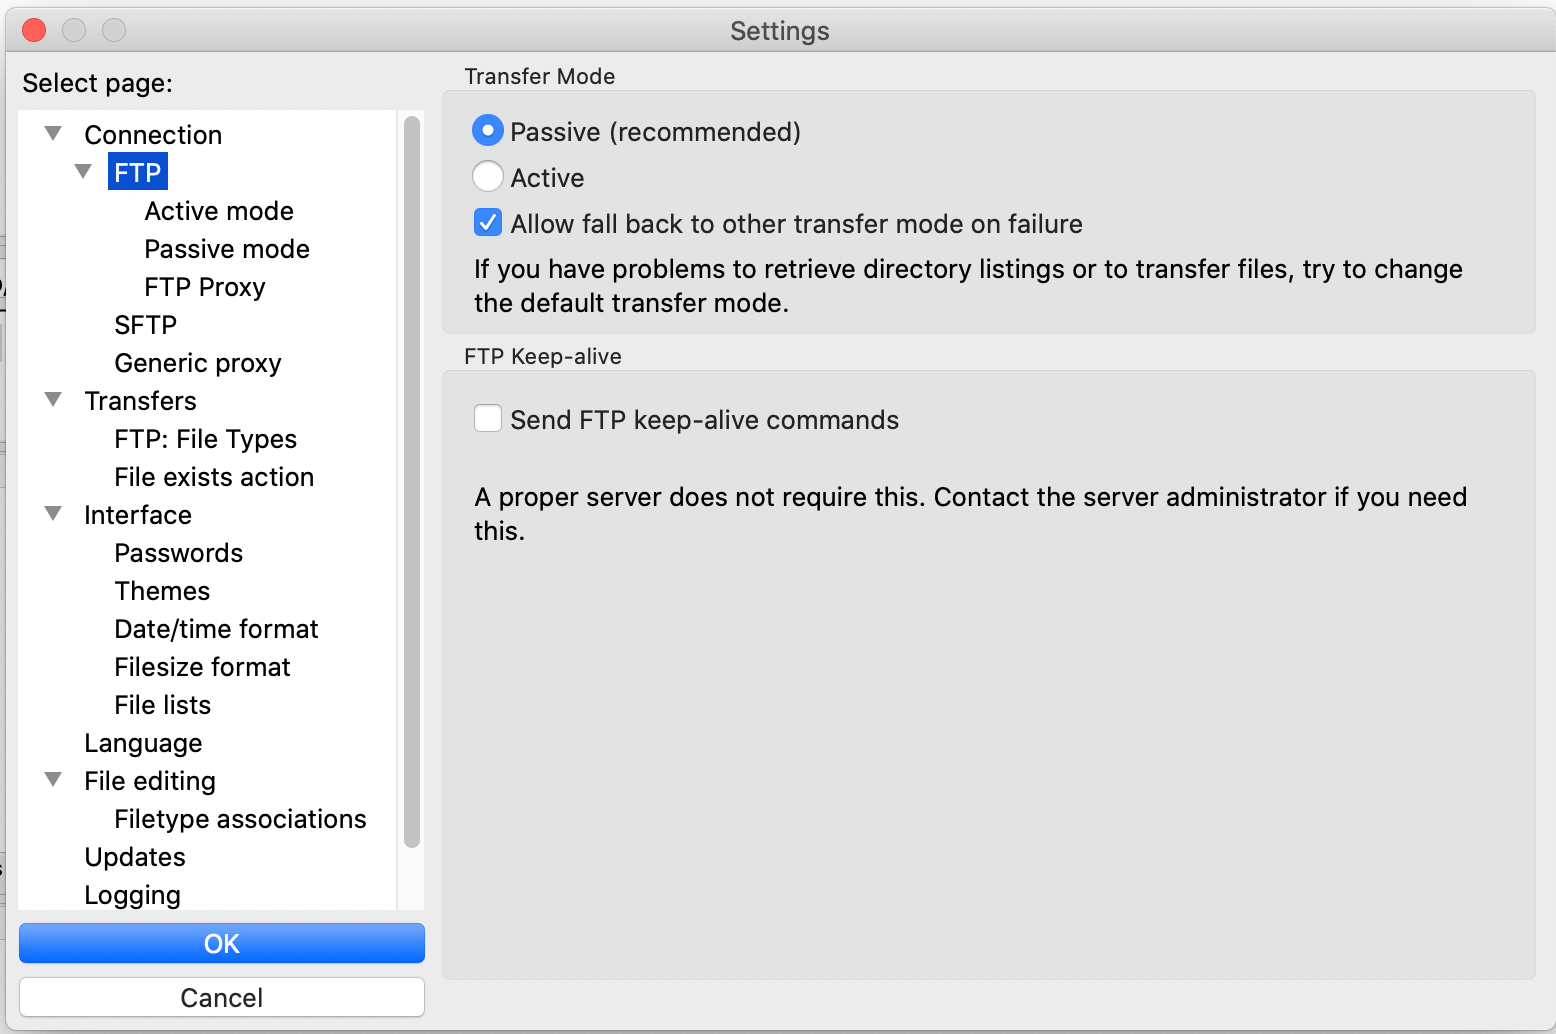1556x1034 pixels.
Task: Uncheck fall back to other transfer mode
Action: (487, 222)
